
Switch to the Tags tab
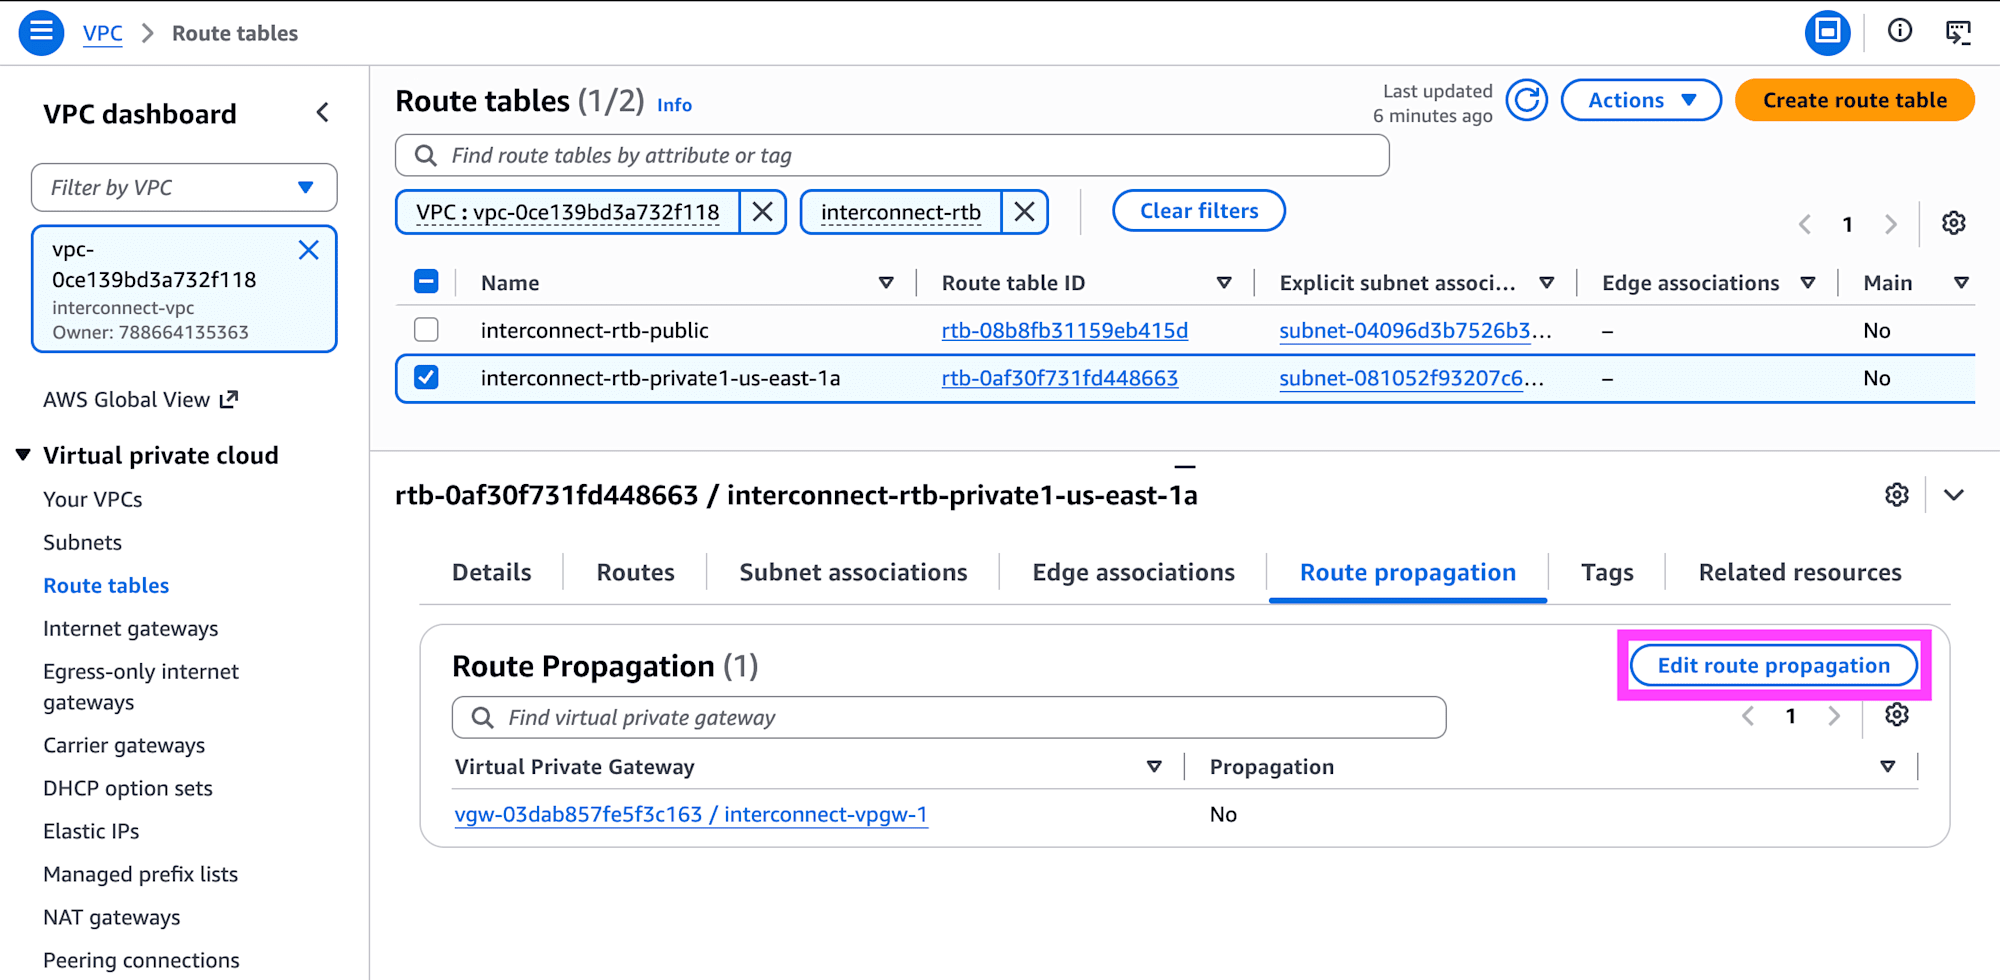[1607, 572]
